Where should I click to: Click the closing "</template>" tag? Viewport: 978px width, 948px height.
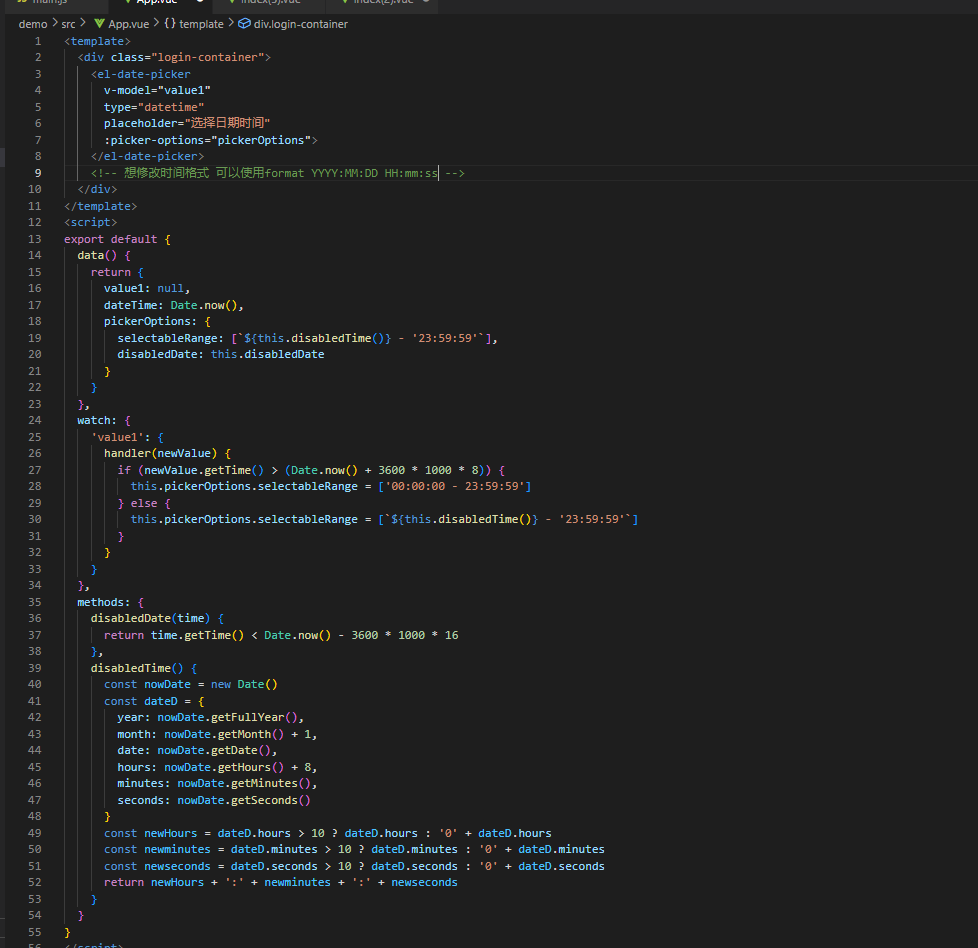(x=100, y=206)
